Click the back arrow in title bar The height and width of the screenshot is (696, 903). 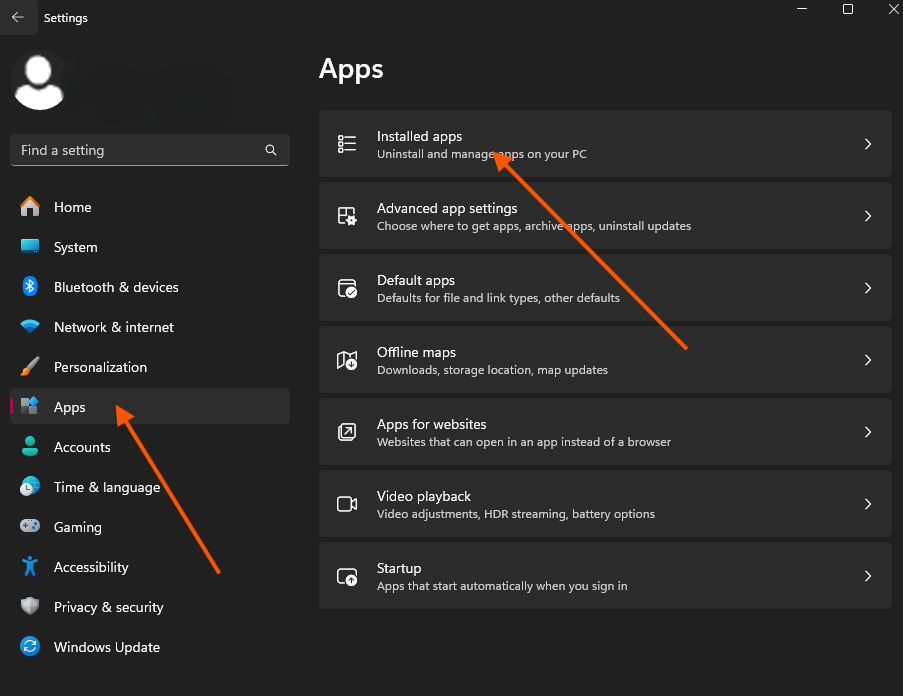pyautogui.click(x=18, y=17)
